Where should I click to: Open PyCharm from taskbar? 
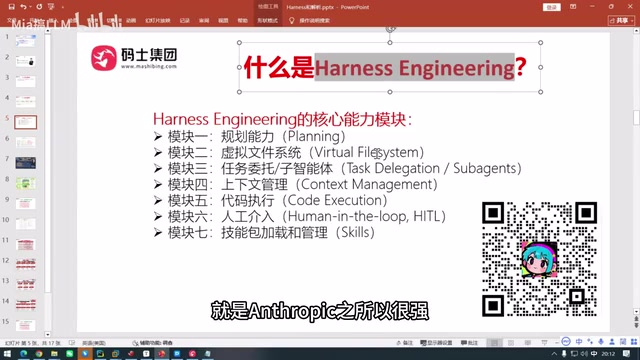tap(100, 353)
